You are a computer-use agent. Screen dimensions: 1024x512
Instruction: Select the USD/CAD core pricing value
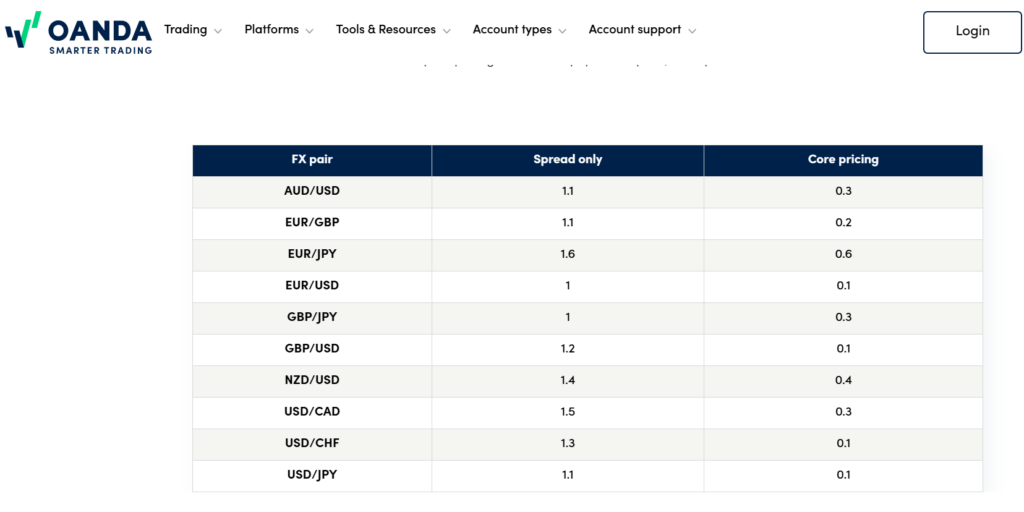pos(843,413)
